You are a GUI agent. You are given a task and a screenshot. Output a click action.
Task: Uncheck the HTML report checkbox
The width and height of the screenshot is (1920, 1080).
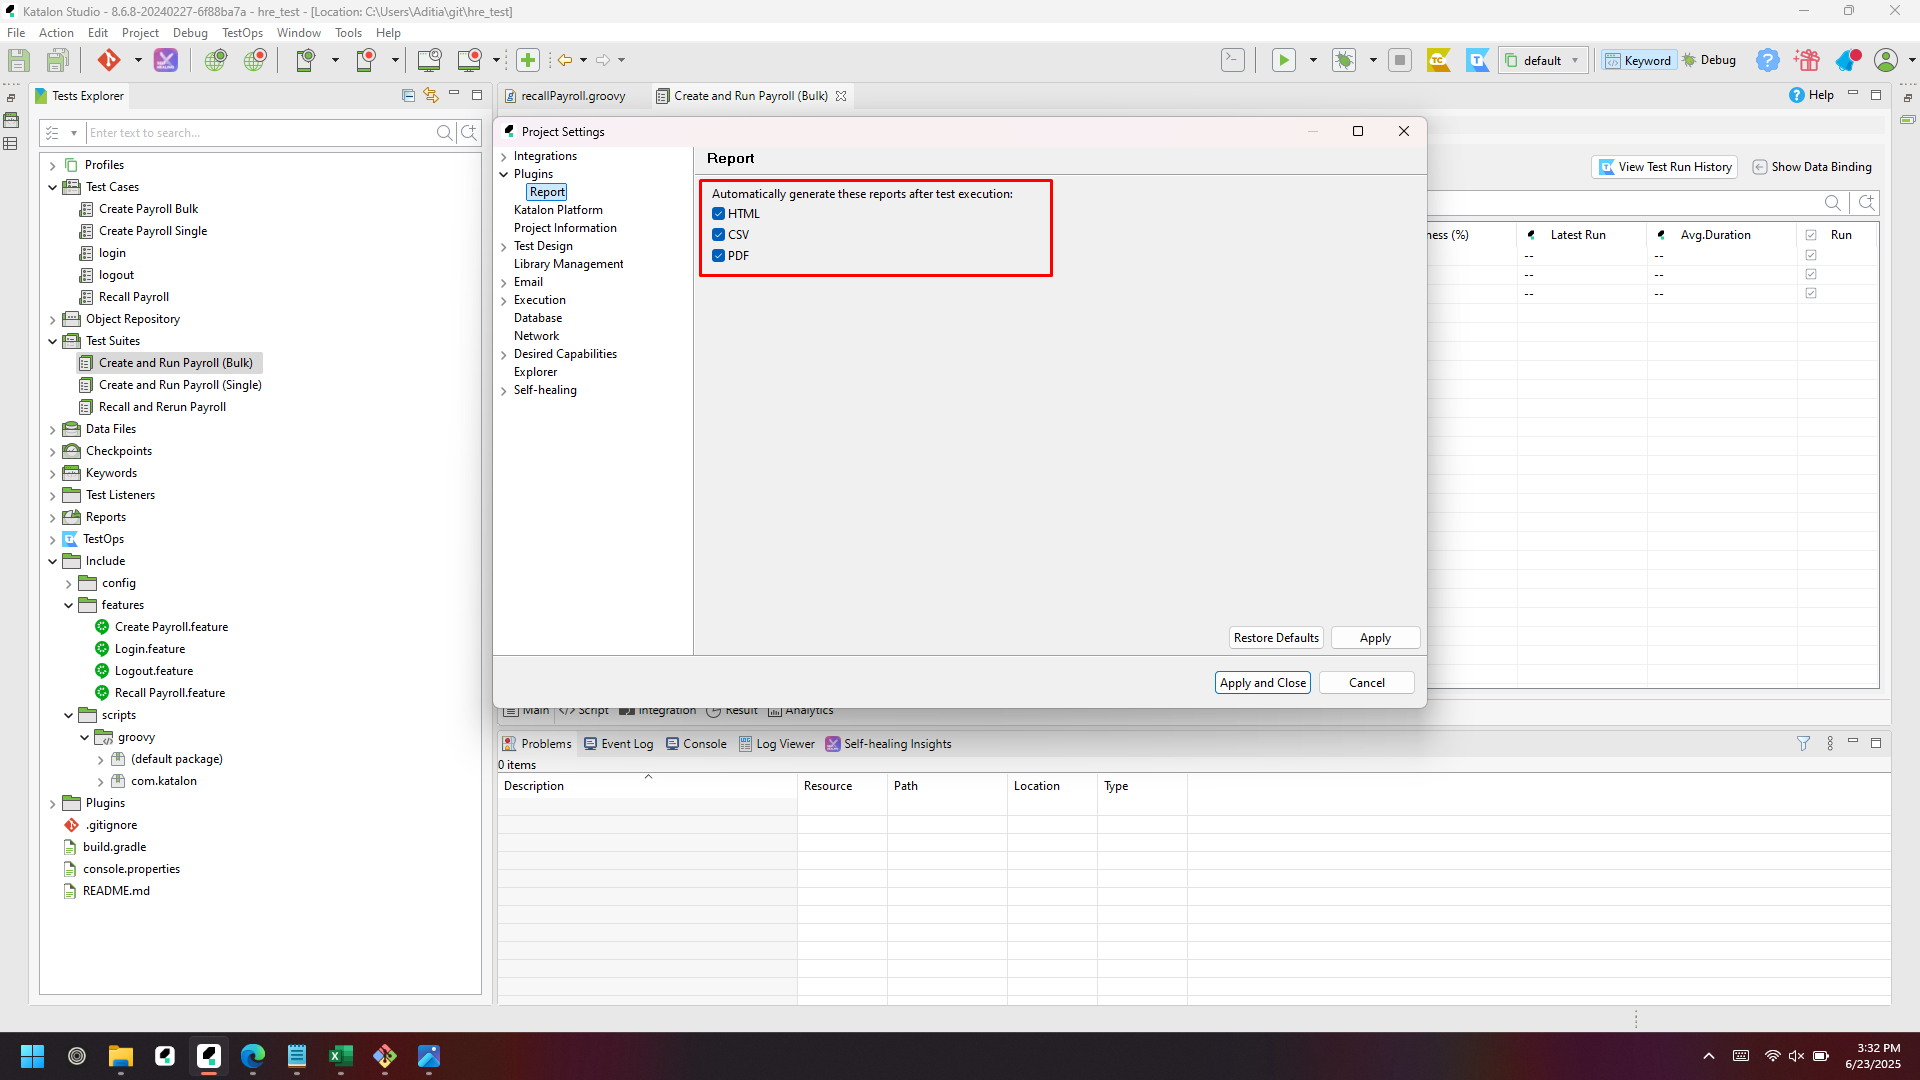(718, 214)
